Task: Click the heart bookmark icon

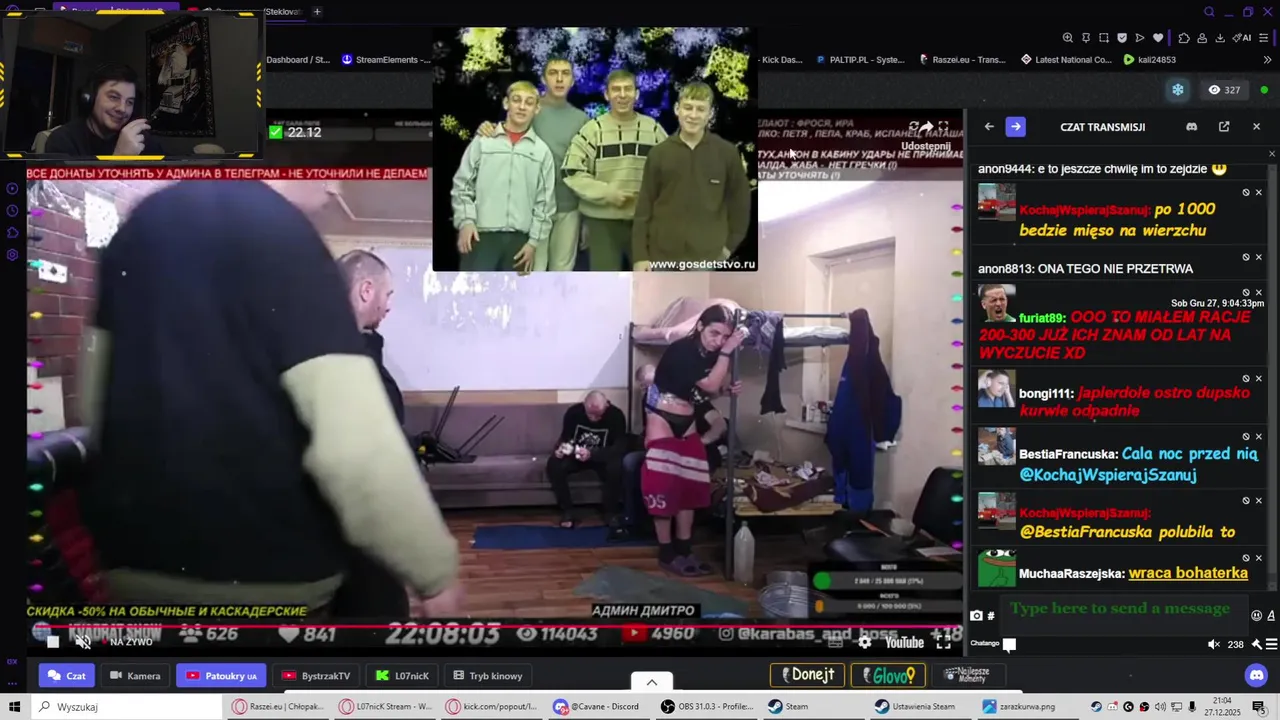Action: (x=1158, y=38)
